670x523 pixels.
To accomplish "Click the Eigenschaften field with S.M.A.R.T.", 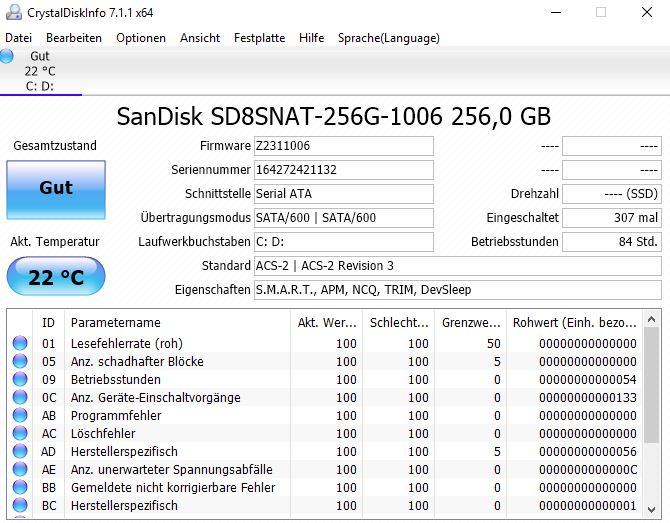I will (458, 290).
